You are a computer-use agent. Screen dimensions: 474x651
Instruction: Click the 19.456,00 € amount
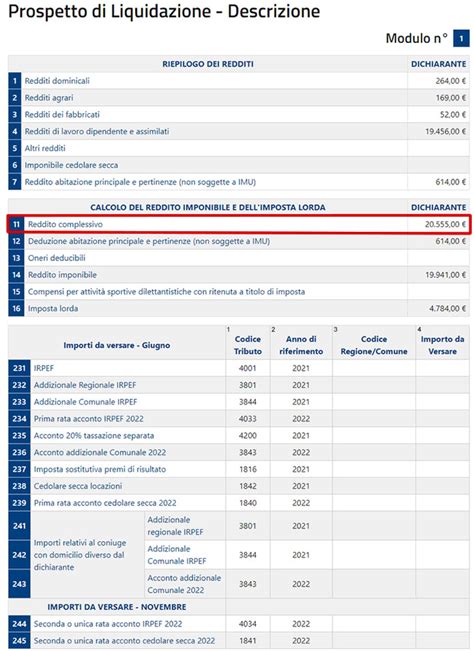[x=445, y=131]
